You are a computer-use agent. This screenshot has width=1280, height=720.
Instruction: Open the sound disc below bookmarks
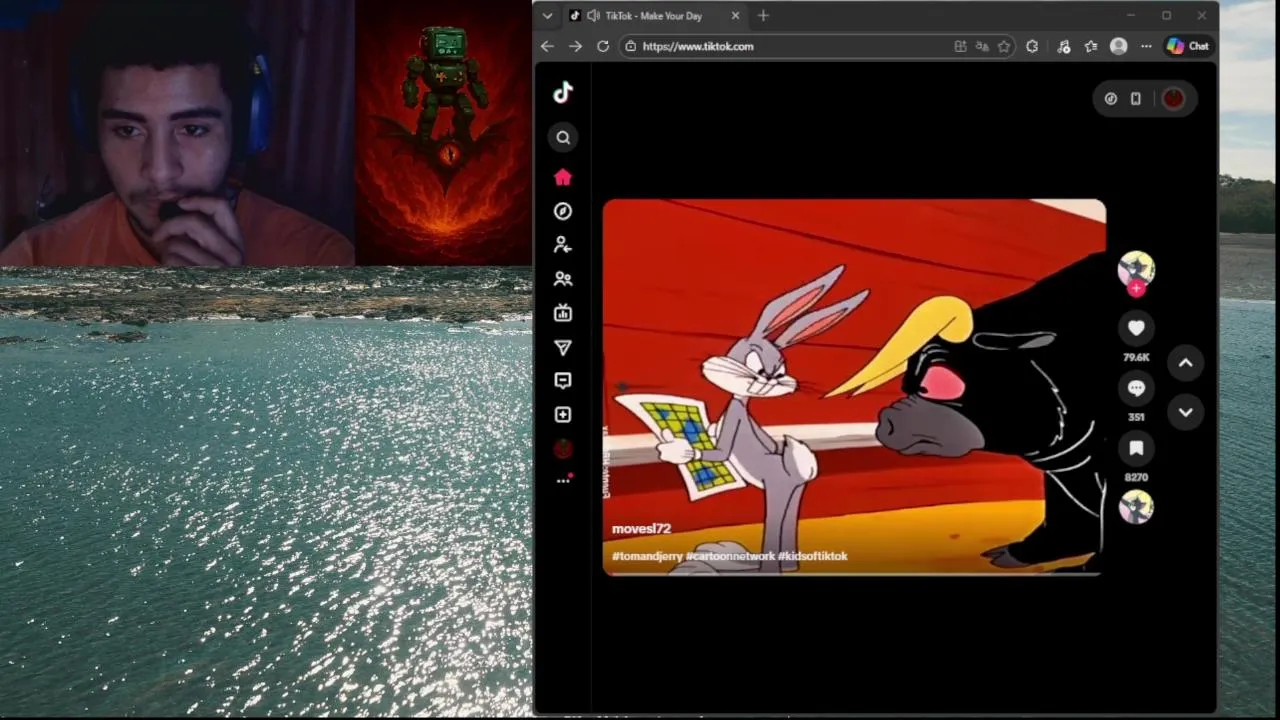click(1136, 508)
